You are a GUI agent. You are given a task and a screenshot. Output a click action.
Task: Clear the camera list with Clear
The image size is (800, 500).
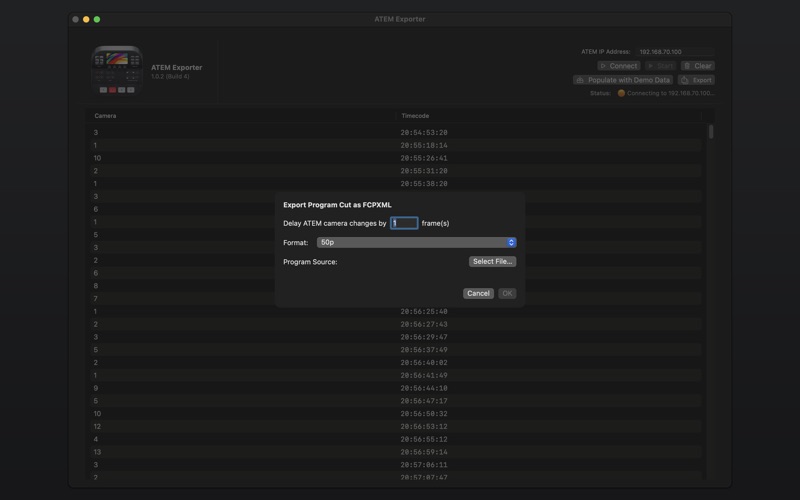pyautogui.click(x=697, y=66)
